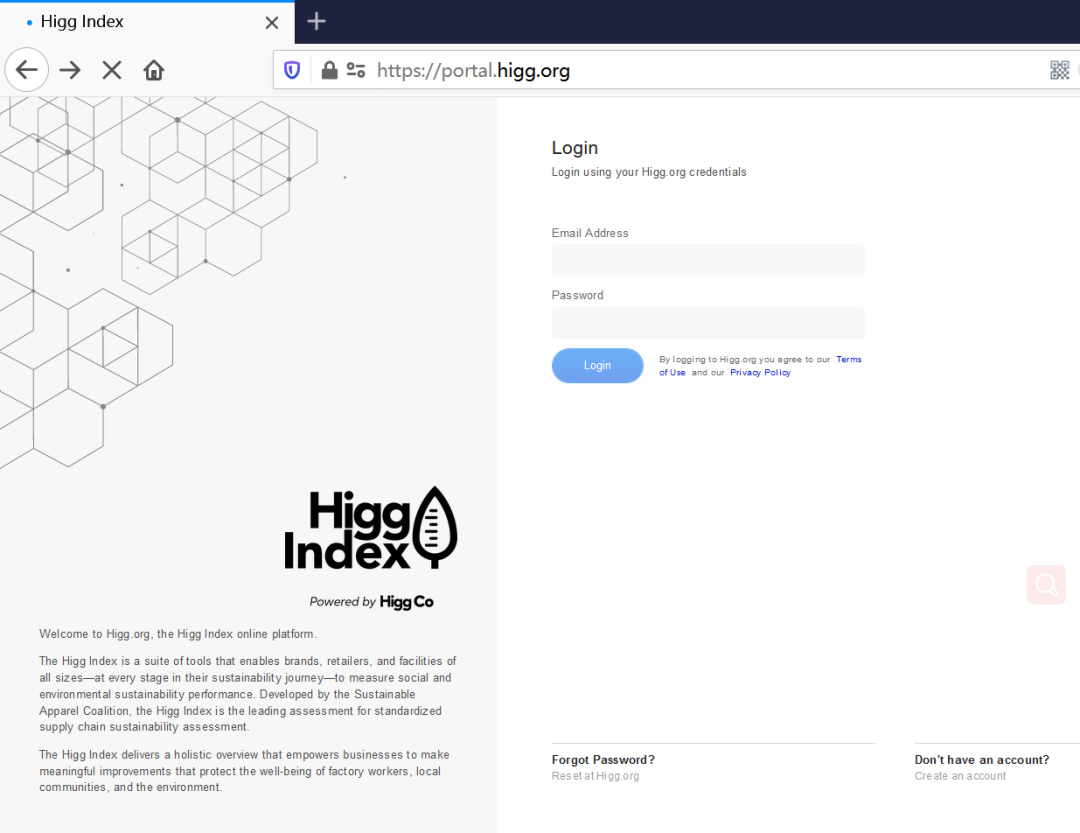Open the Privacy Policy link
Viewport: 1080px width, 833px height.
760,372
